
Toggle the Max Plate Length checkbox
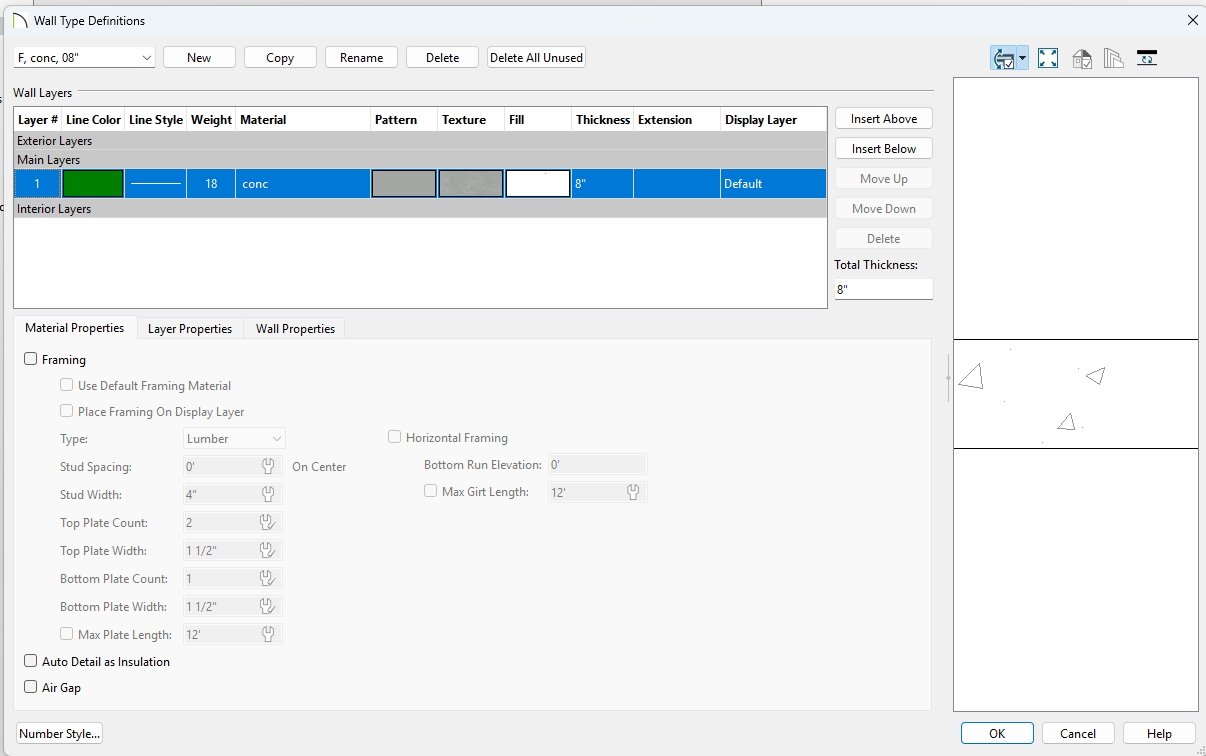coord(66,633)
